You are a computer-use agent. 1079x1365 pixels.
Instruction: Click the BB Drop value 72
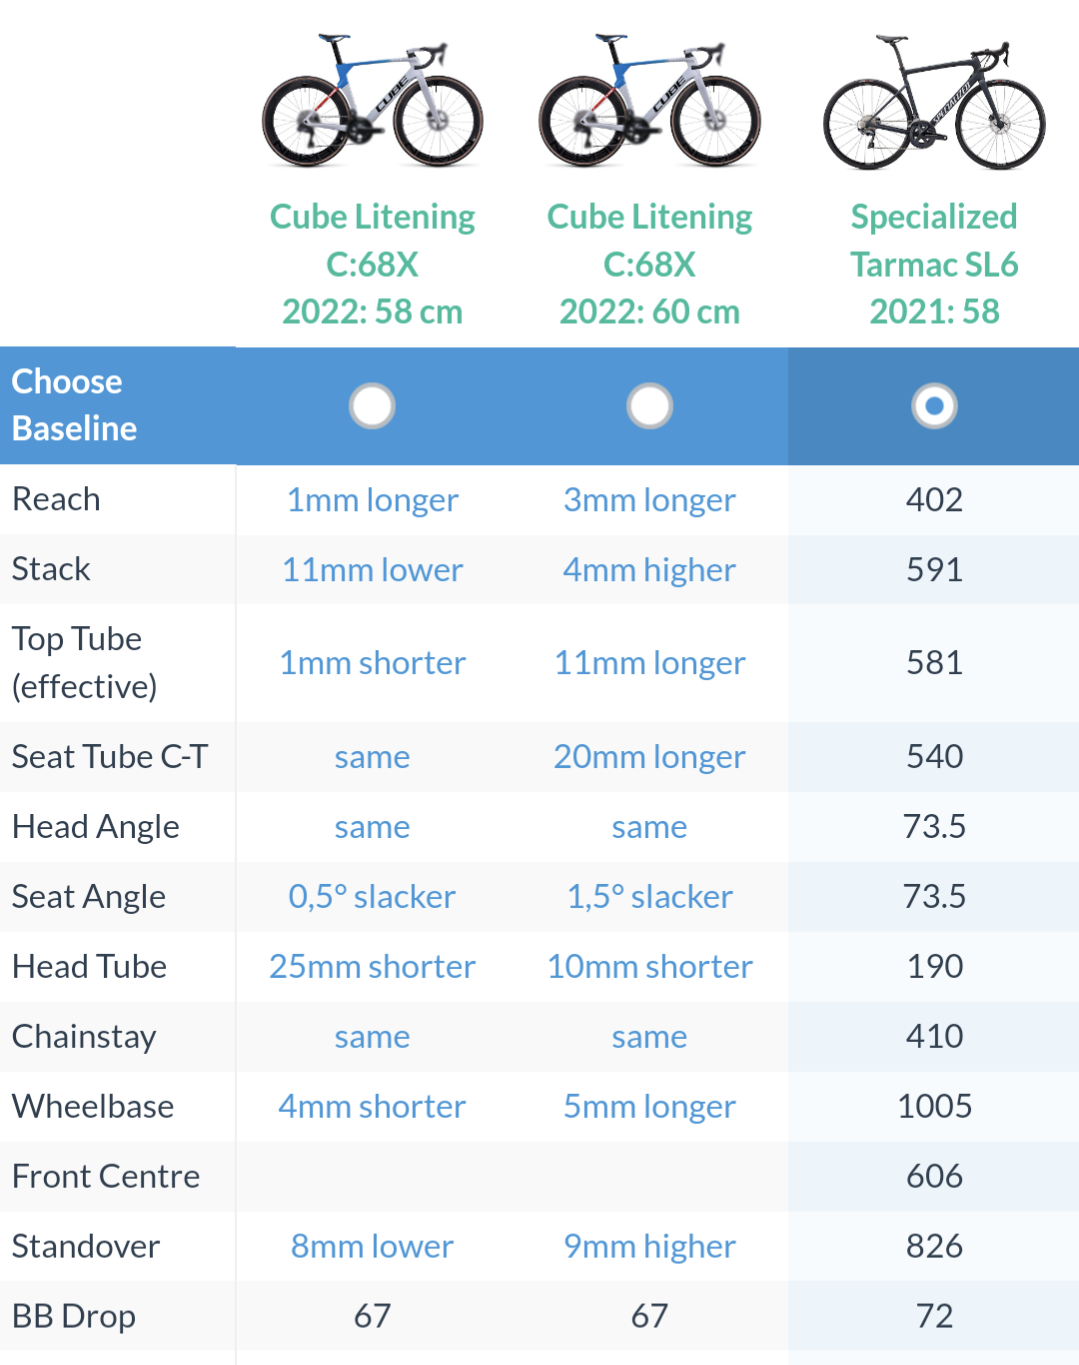point(934,1316)
